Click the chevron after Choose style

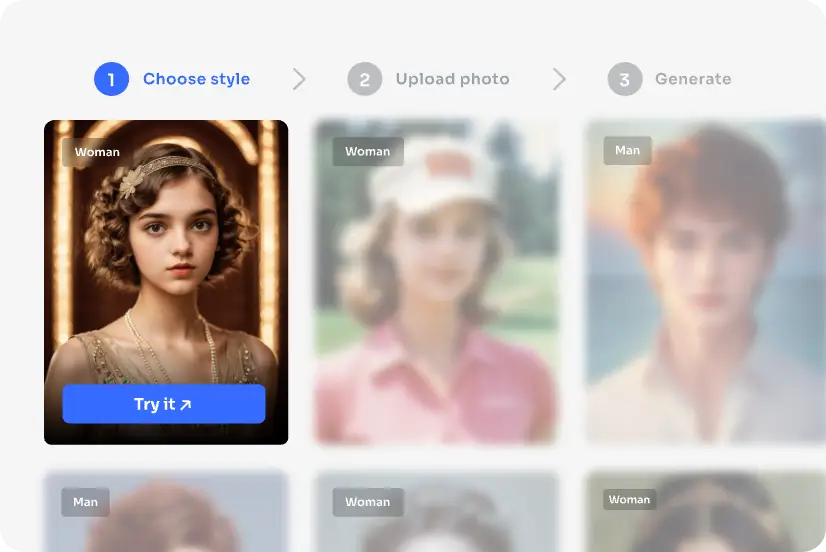coord(299,79)
